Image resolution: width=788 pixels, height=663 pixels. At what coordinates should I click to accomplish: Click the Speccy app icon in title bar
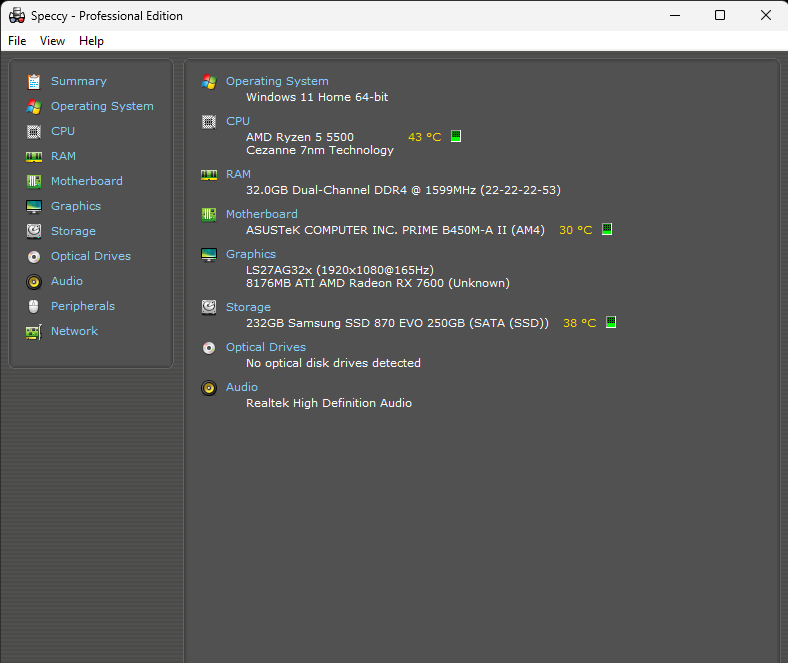tap(17, 16)
